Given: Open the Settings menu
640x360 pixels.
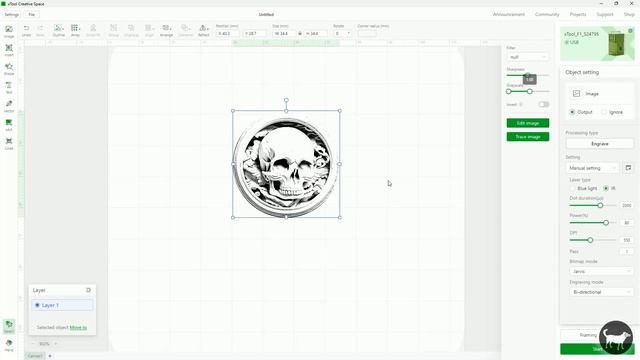Looking at the screenshot, I should click(x=11, y=15).
